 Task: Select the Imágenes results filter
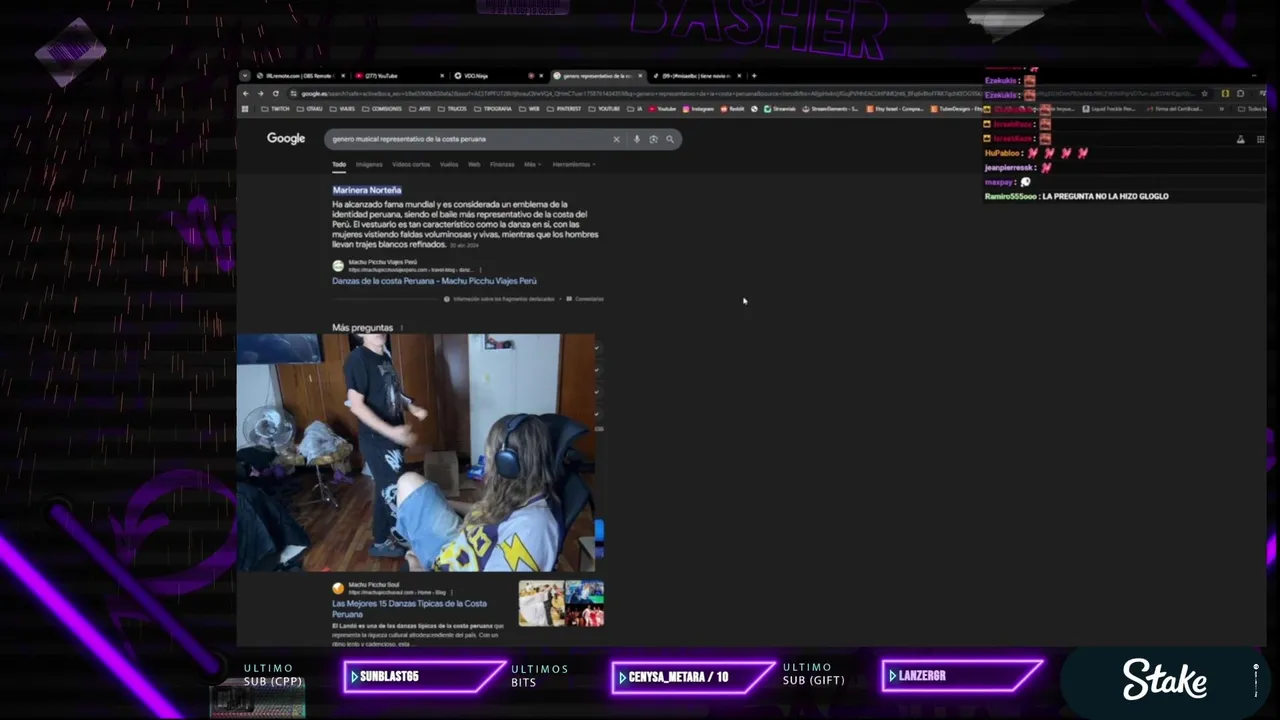coord(369,164)
